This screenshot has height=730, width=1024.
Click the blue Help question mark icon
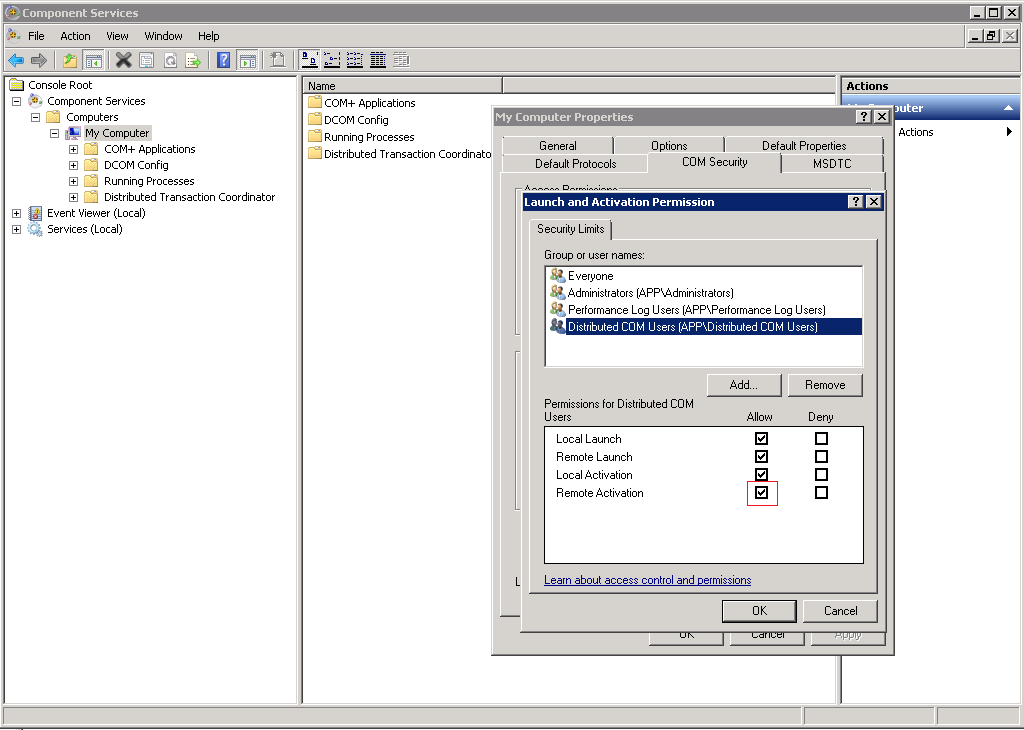coord(223,60)
